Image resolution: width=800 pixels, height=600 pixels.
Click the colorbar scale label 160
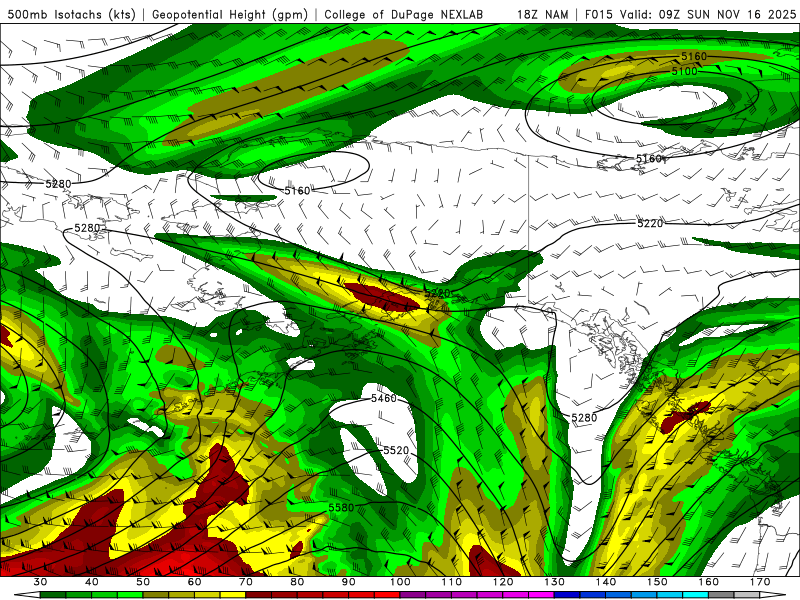(x=708, y=582)
